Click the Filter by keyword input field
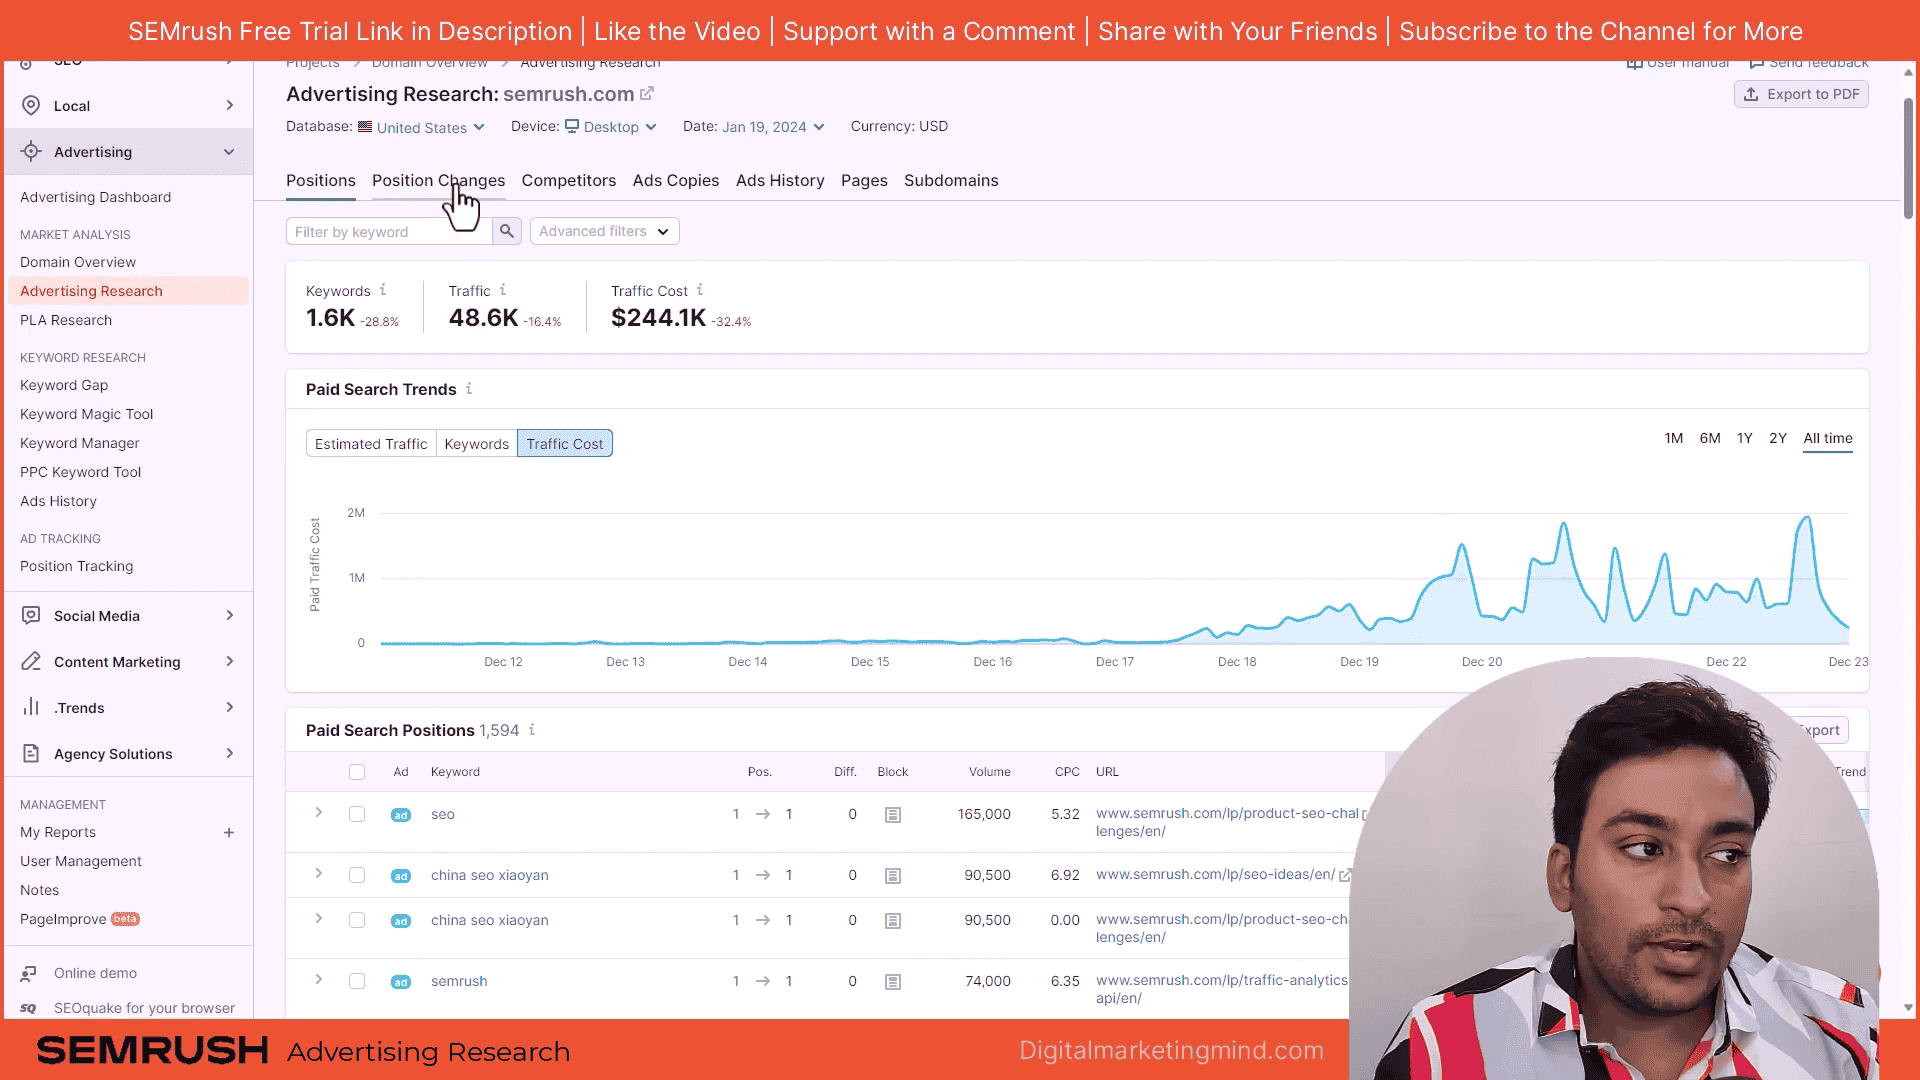Screen dimensions: 1920x1080 point(390,231)
